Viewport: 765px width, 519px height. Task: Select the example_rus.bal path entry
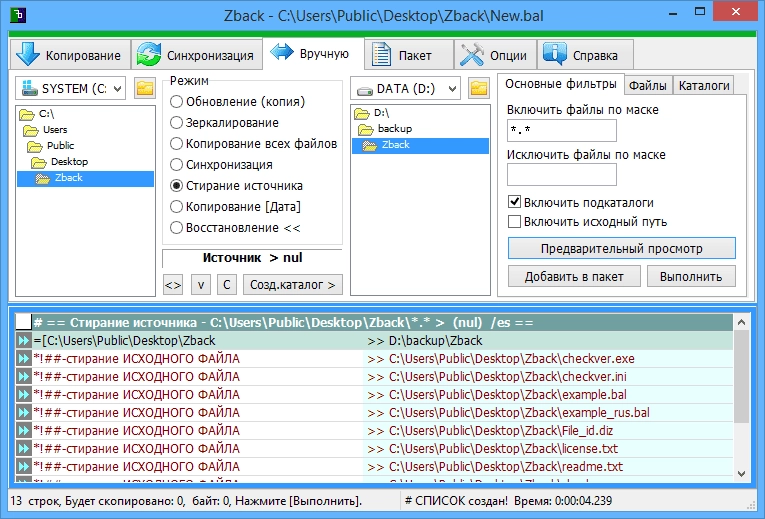pos(519,413)
